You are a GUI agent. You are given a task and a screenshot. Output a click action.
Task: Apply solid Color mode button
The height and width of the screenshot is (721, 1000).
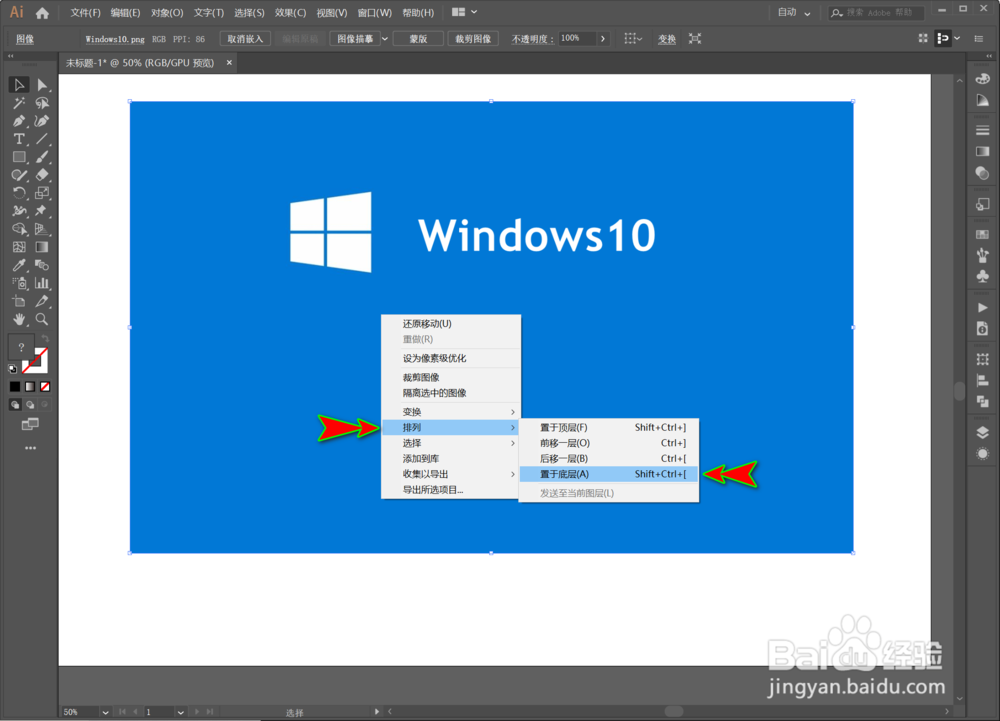click(15, 386)
